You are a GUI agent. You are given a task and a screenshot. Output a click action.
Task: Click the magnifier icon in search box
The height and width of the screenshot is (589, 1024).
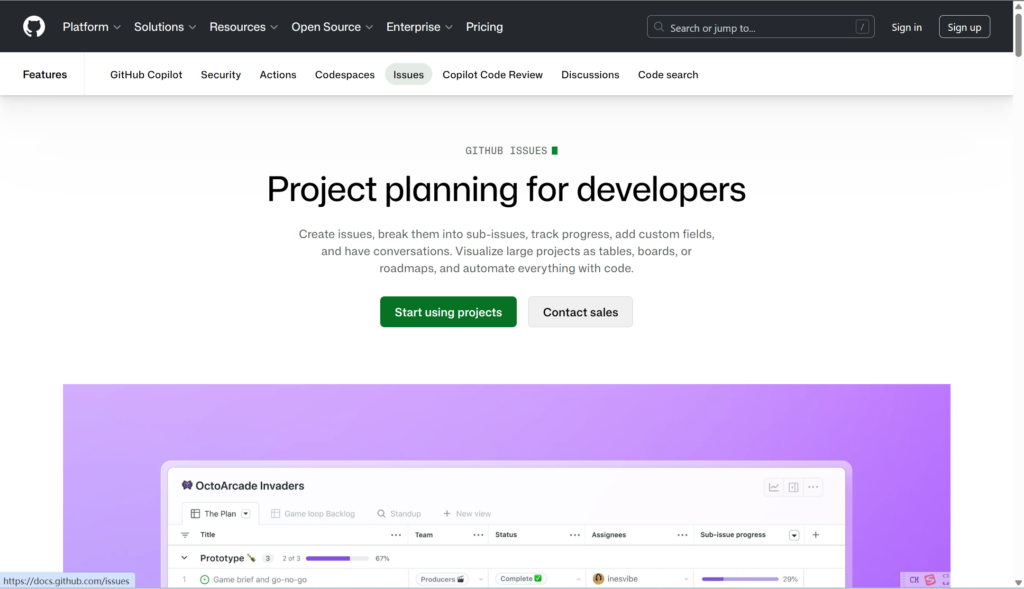658,27
